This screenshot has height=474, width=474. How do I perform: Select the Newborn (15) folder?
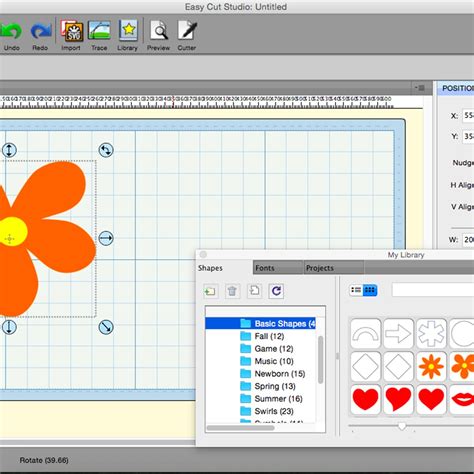[x=273, y=374]
